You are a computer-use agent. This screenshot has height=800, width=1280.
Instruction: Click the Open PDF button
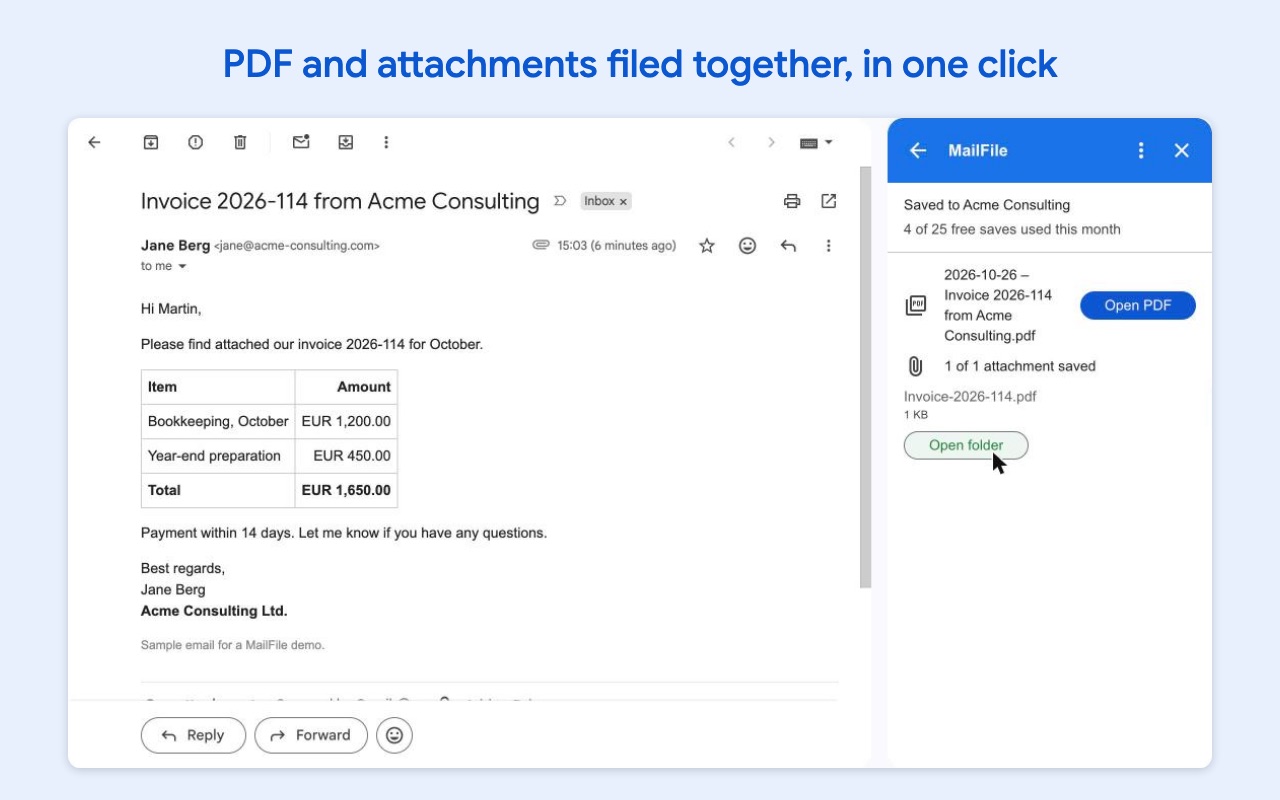coord(1138,305)
